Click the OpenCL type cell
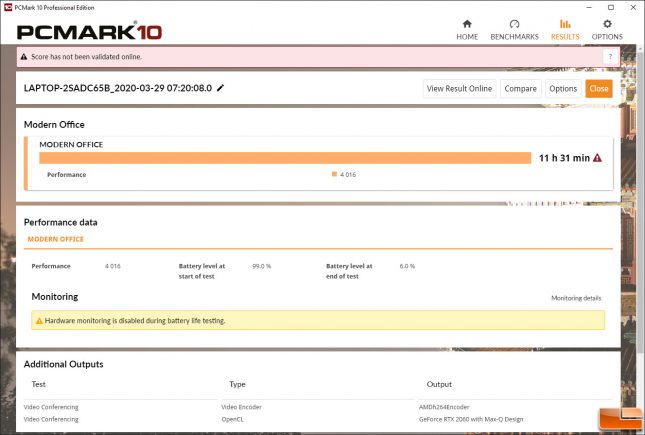 coord(232,419)
